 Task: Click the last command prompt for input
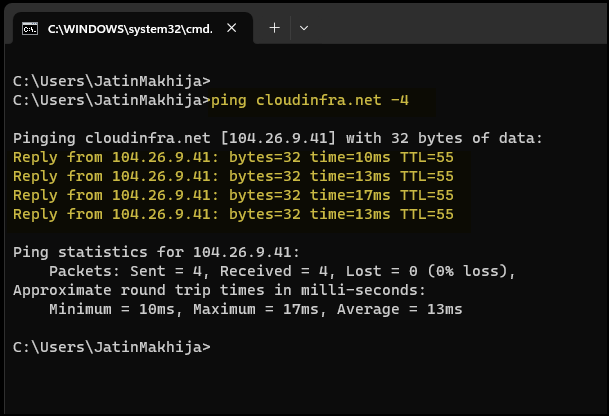click(x=112, y=347)
